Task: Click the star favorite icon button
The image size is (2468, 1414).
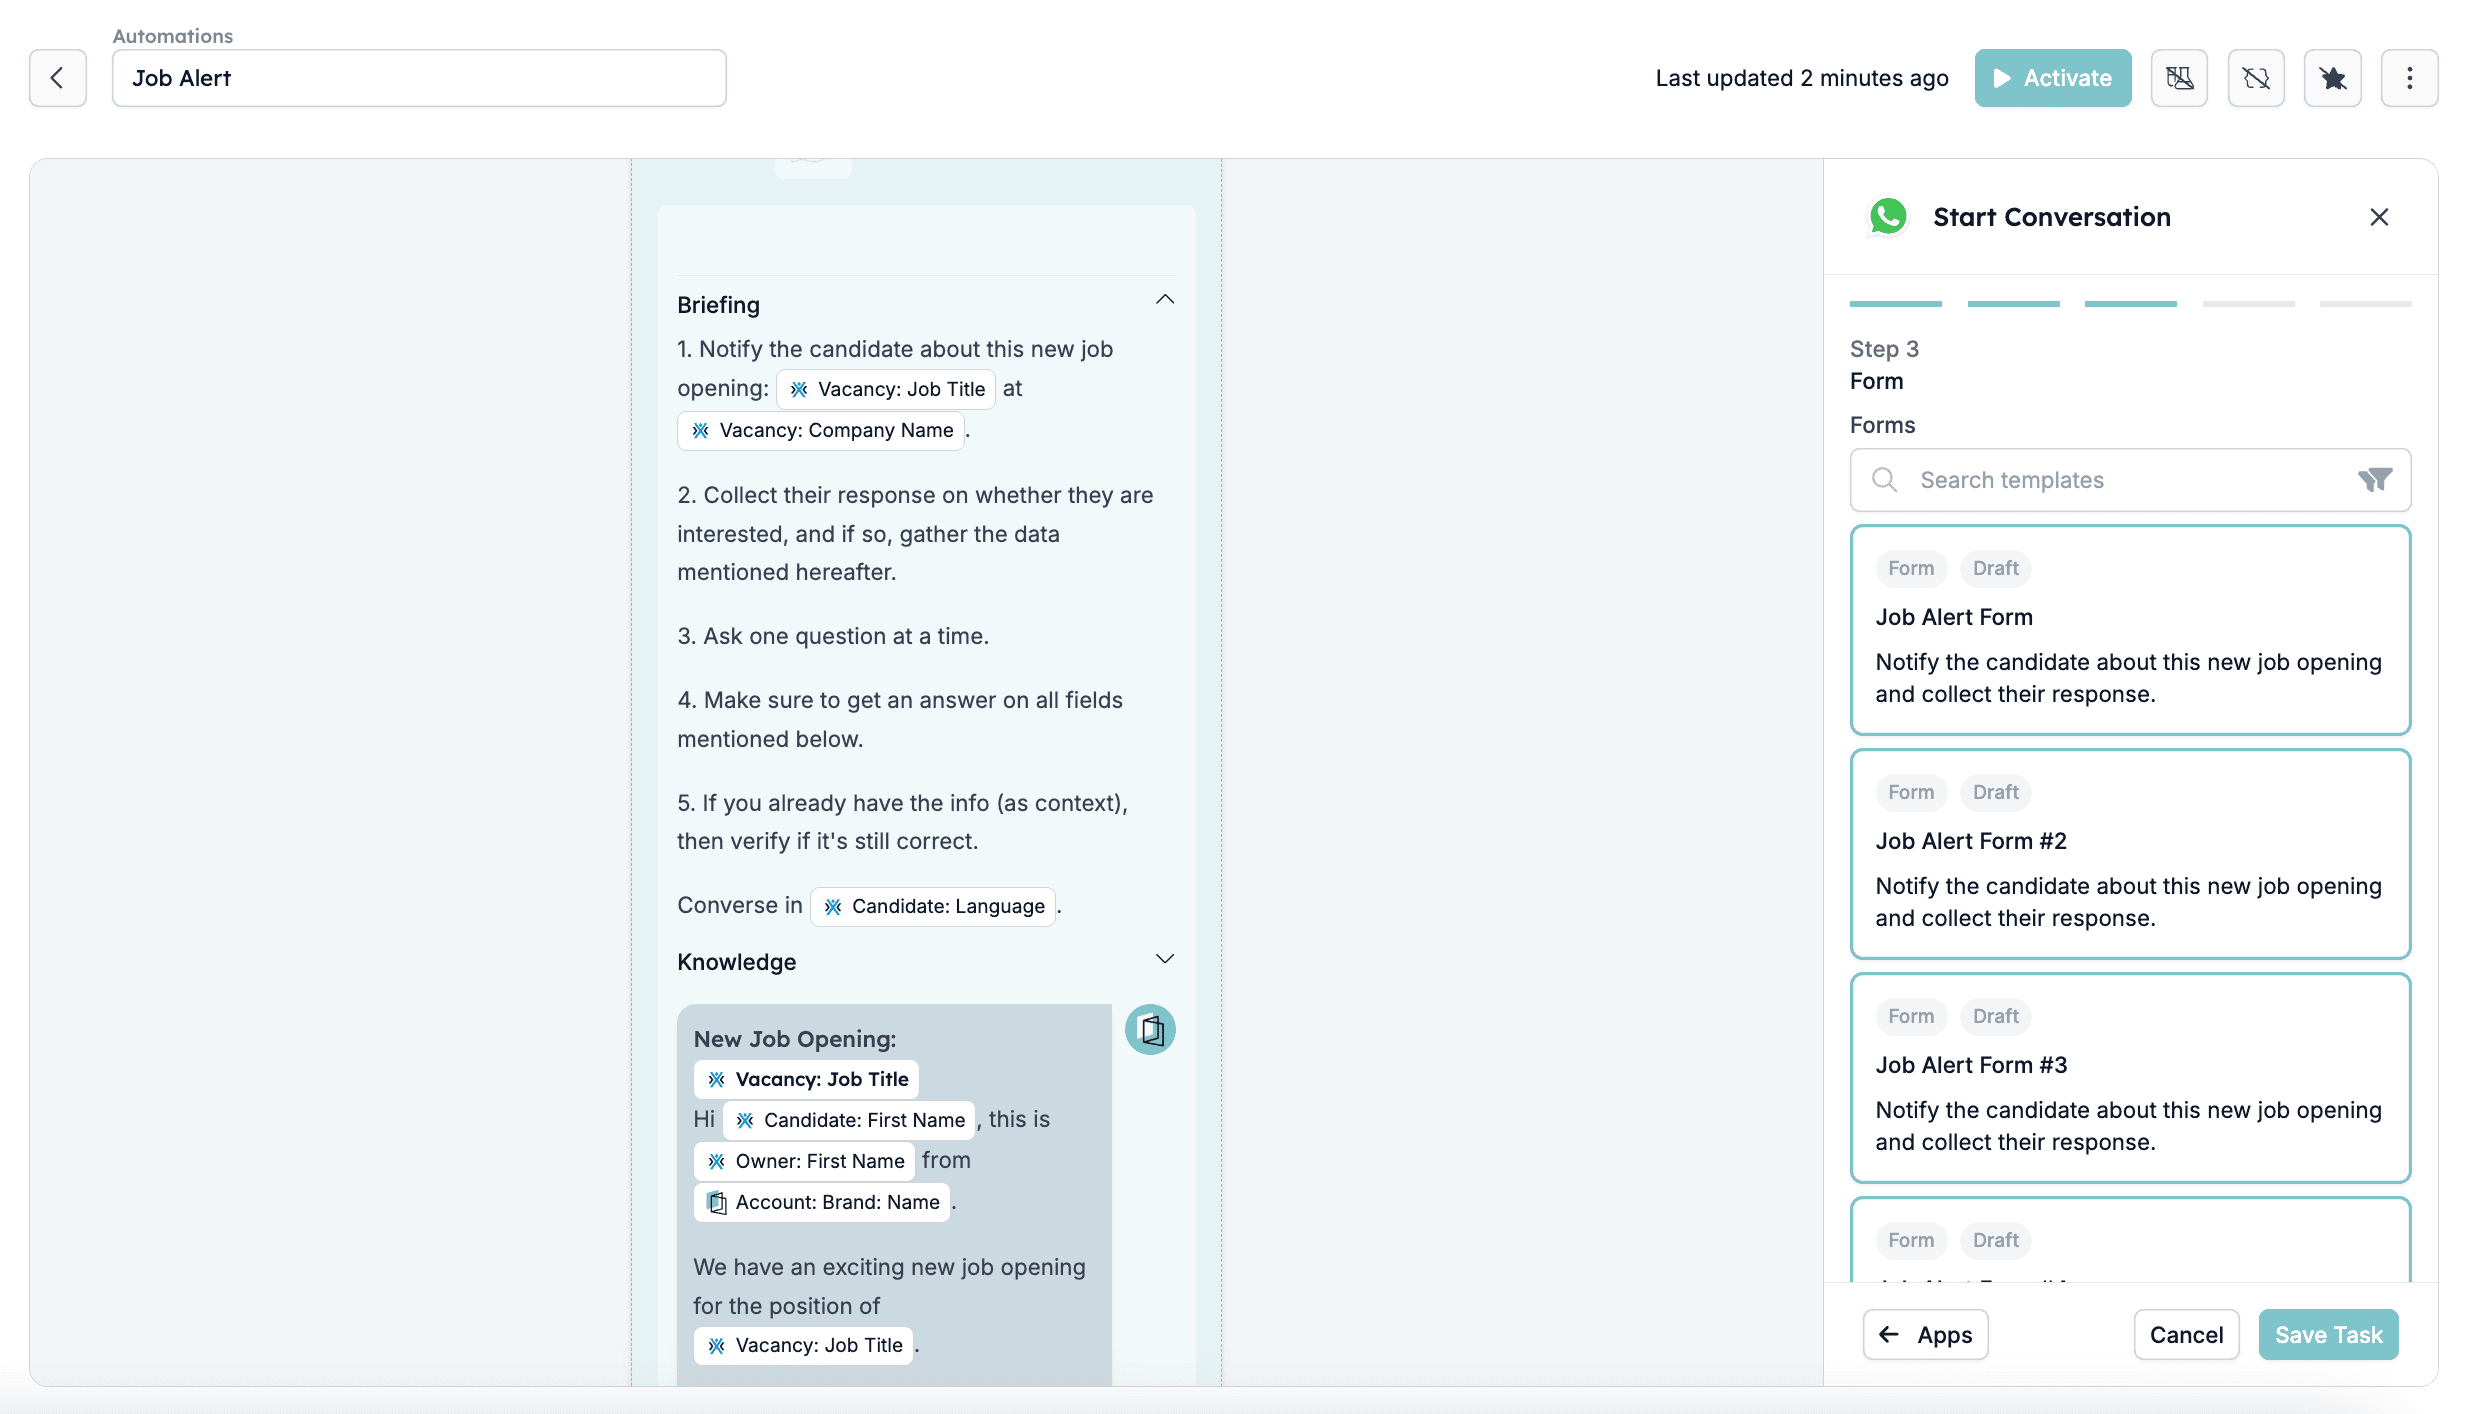Action: pyautogui.click(x=2333, y=78)
